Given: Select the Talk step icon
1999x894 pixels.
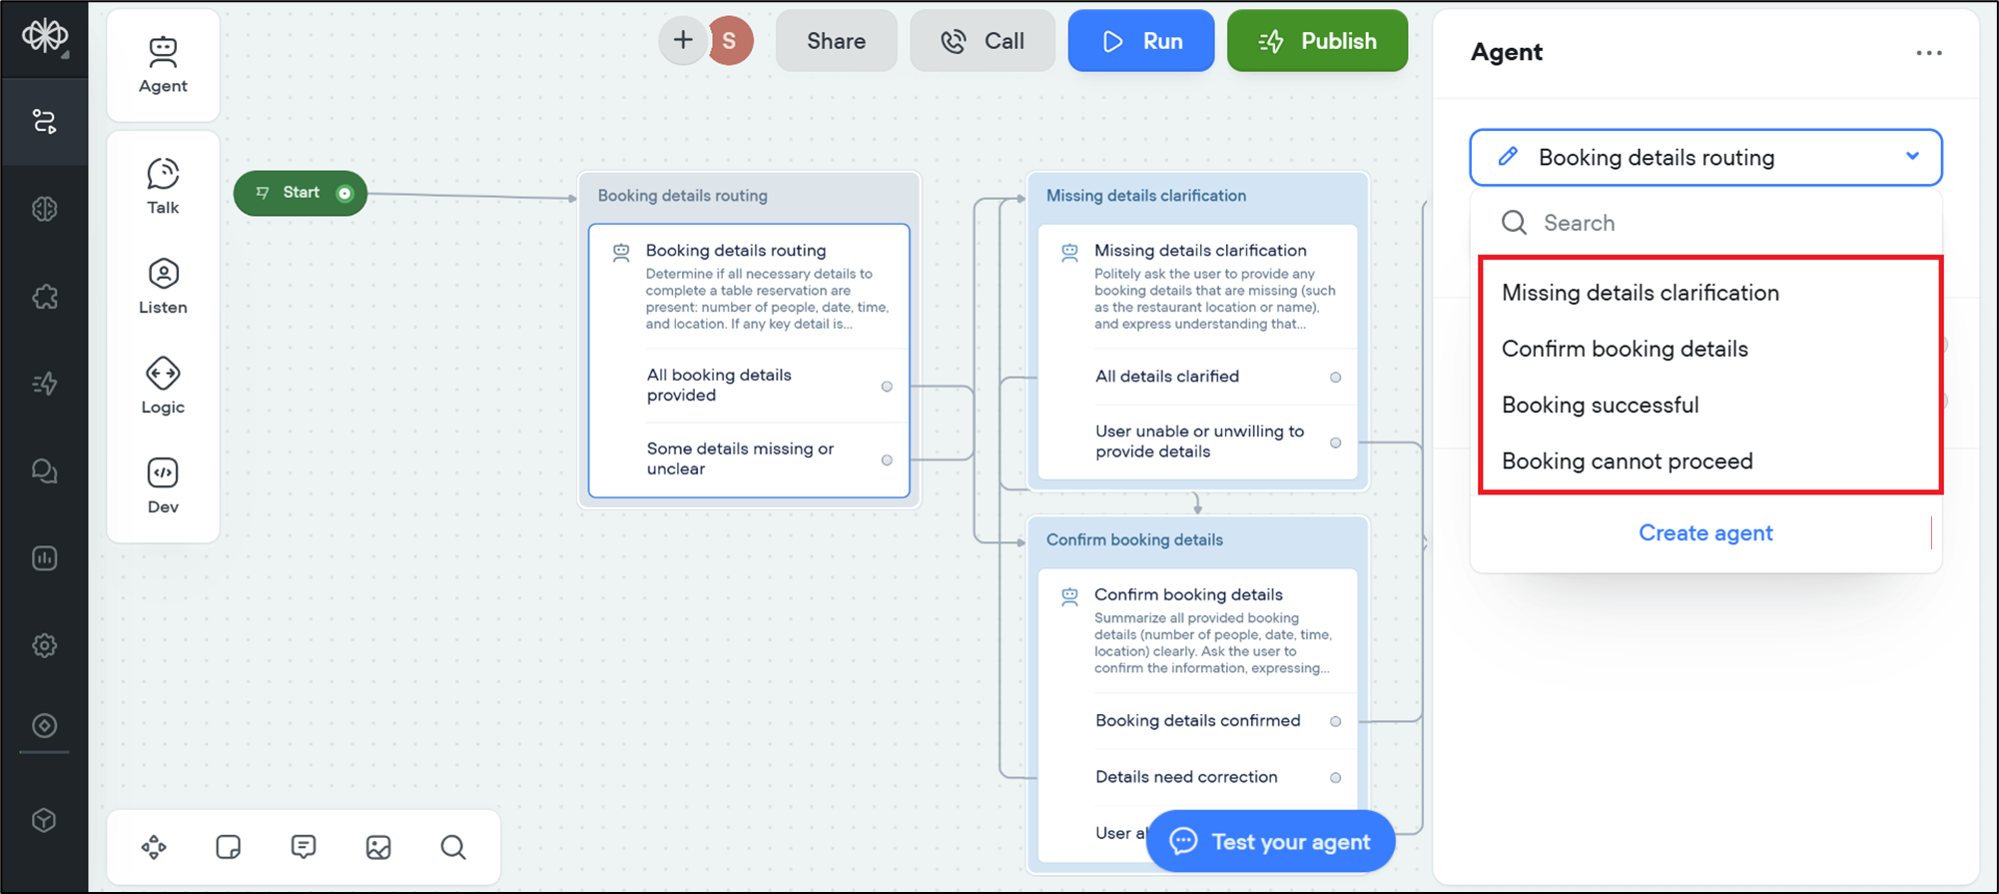Looking at the screenshot, I should point(162,186).
